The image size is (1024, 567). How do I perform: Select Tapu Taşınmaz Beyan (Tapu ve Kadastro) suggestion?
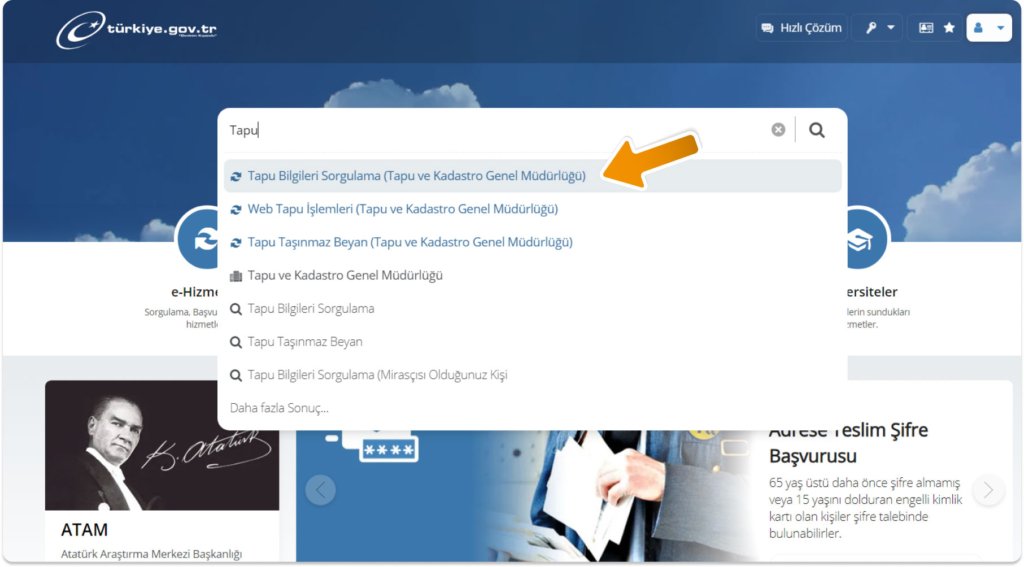pyautogui.click(x=532, y=242)
